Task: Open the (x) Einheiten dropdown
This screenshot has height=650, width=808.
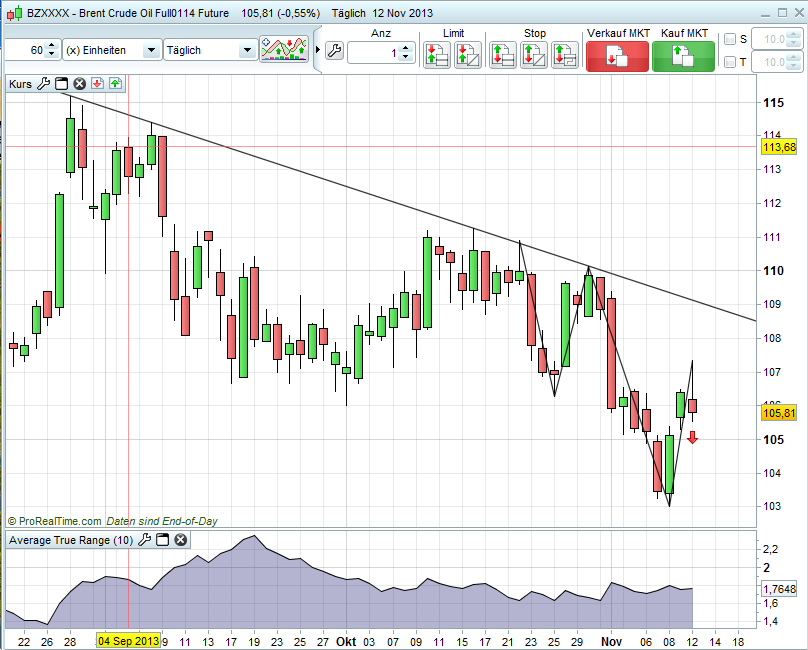Action: [x=111, y=50]
